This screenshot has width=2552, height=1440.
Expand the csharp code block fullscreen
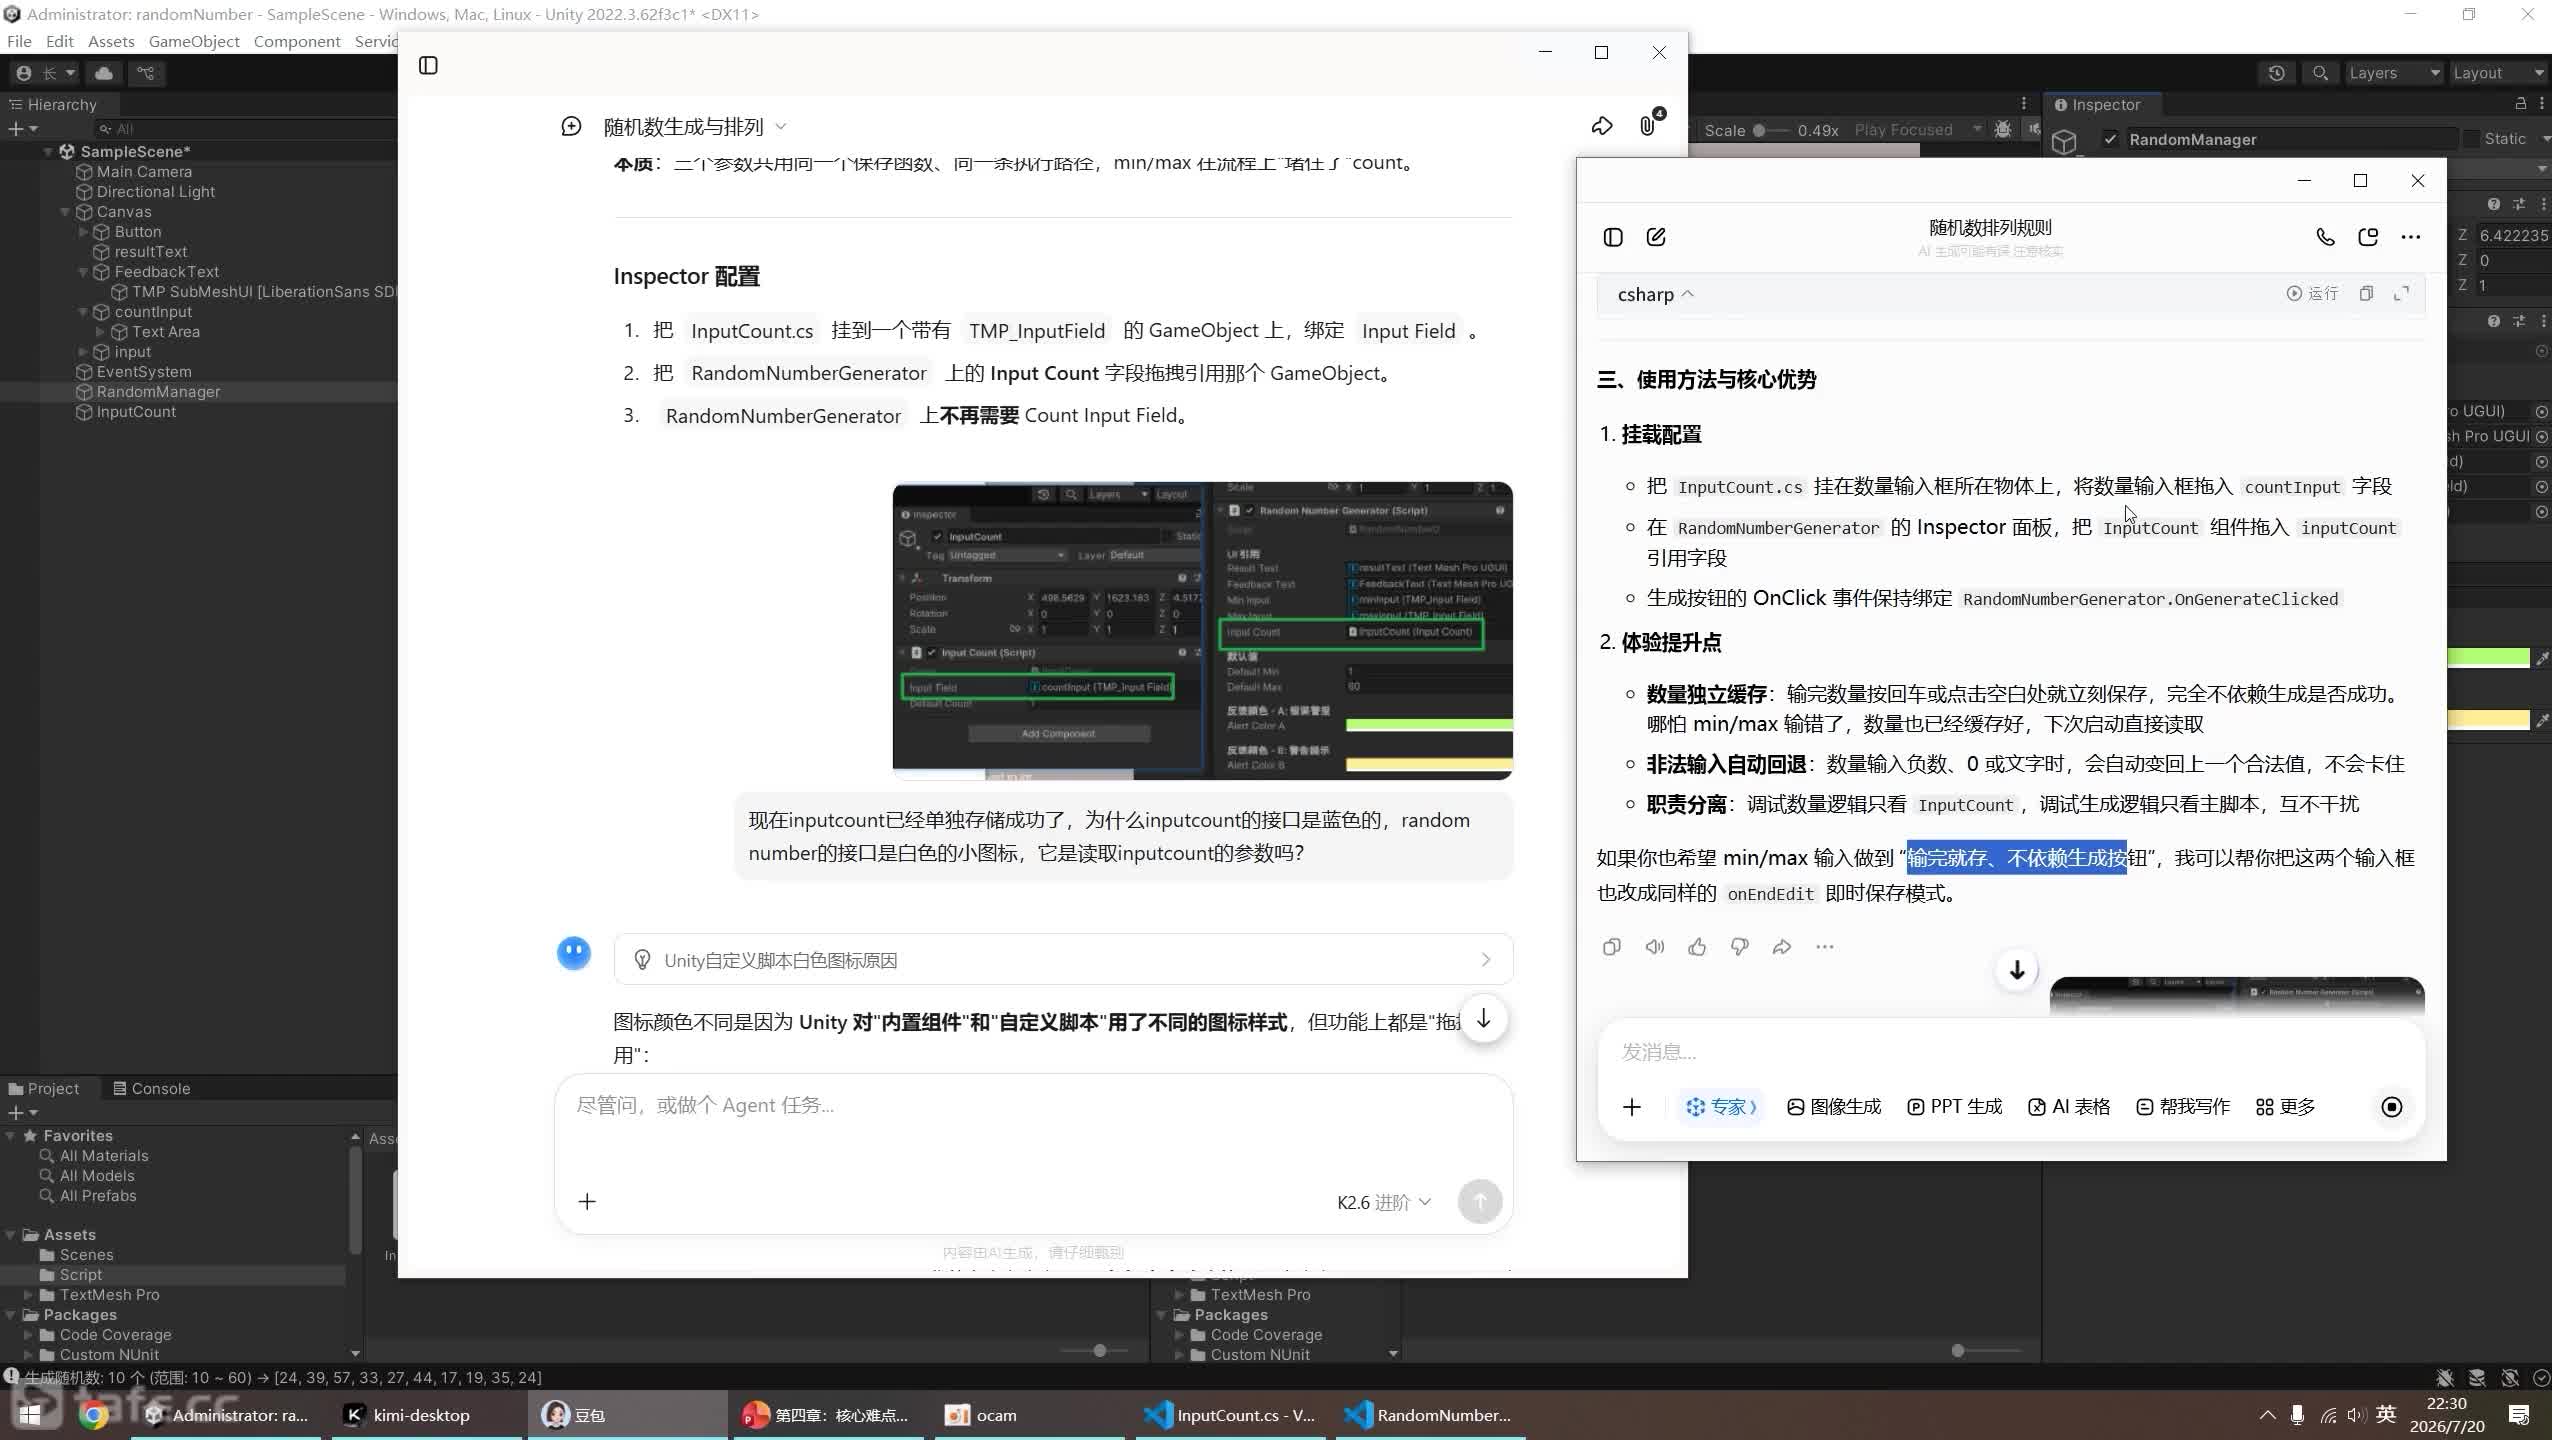pyautogui.click(x=2401, y=293)
